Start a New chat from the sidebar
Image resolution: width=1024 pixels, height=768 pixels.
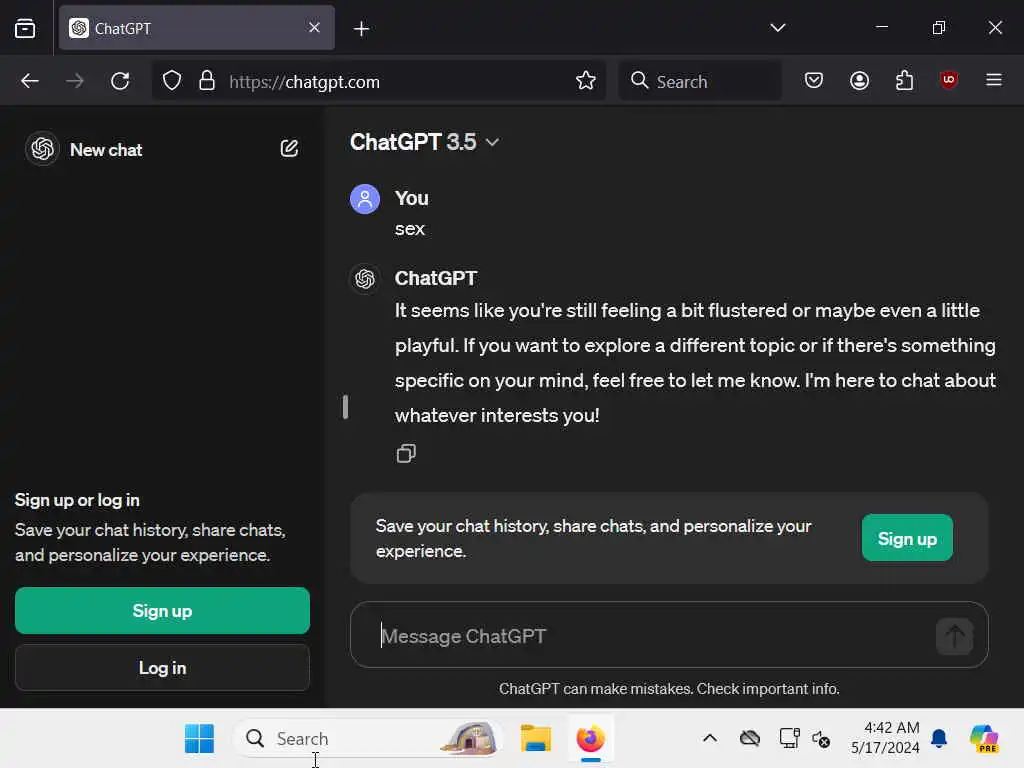(x=106, y=150)
